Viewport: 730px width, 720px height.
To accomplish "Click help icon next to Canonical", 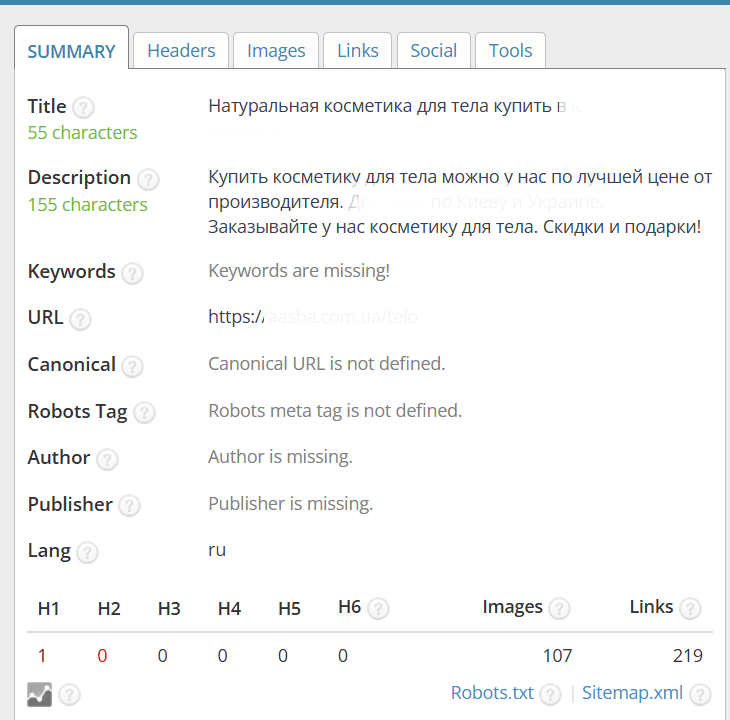I will 132,366.
